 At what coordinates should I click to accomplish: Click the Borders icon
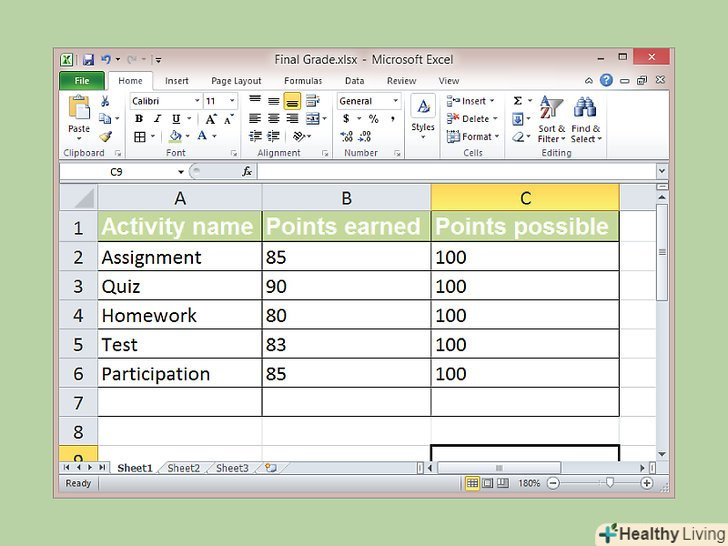tap(139, 136)
